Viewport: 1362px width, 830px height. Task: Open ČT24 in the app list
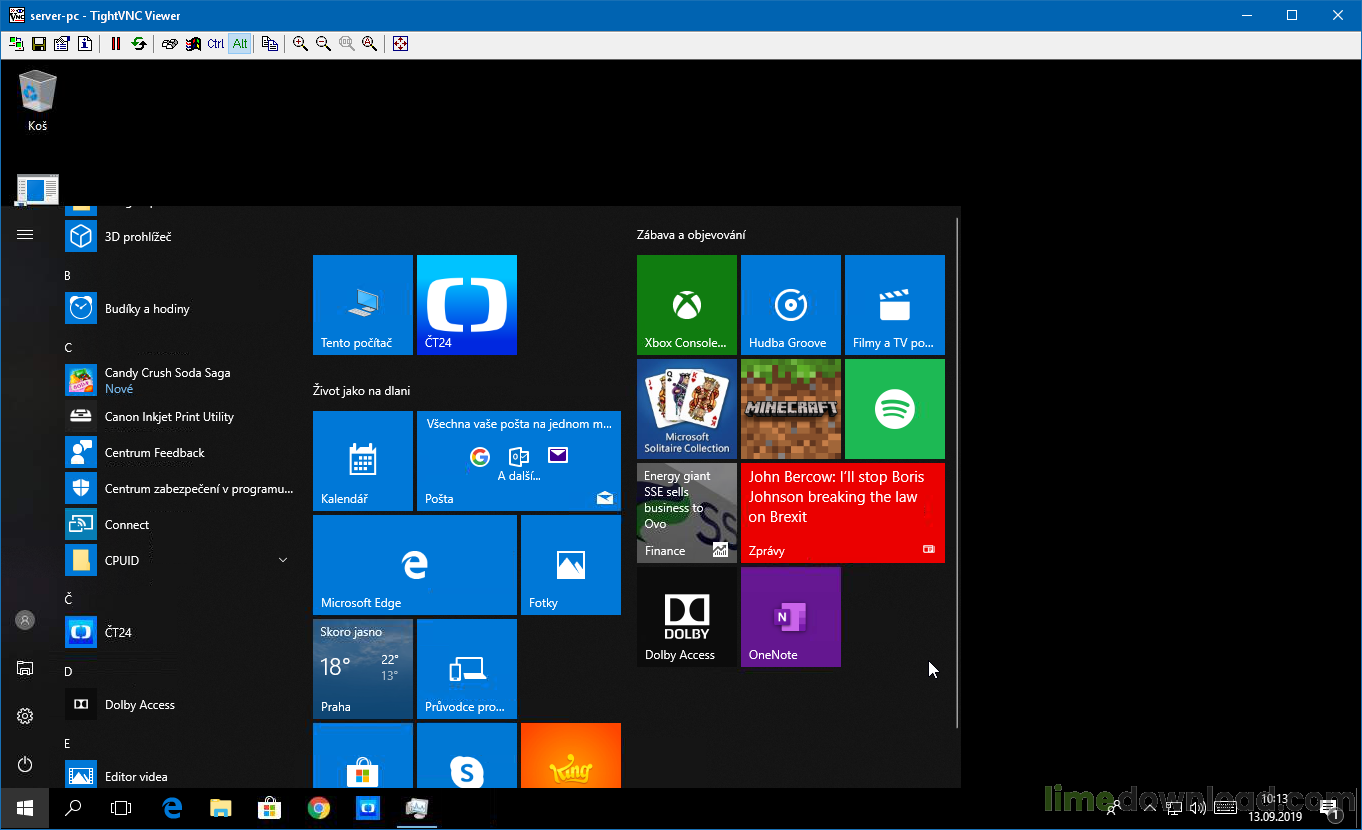pos(180,633)
